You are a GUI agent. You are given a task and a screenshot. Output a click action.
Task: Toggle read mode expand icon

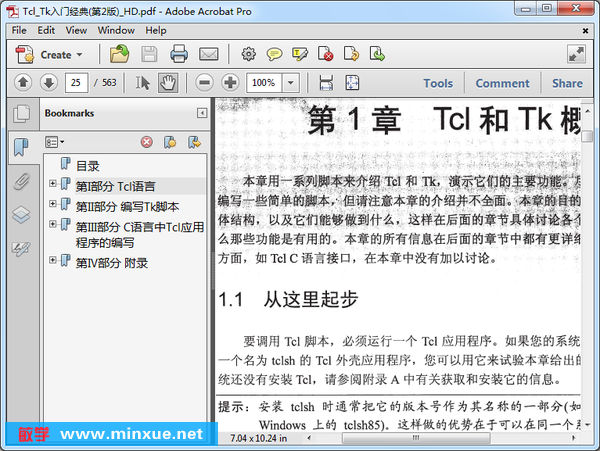pos(576,54)
